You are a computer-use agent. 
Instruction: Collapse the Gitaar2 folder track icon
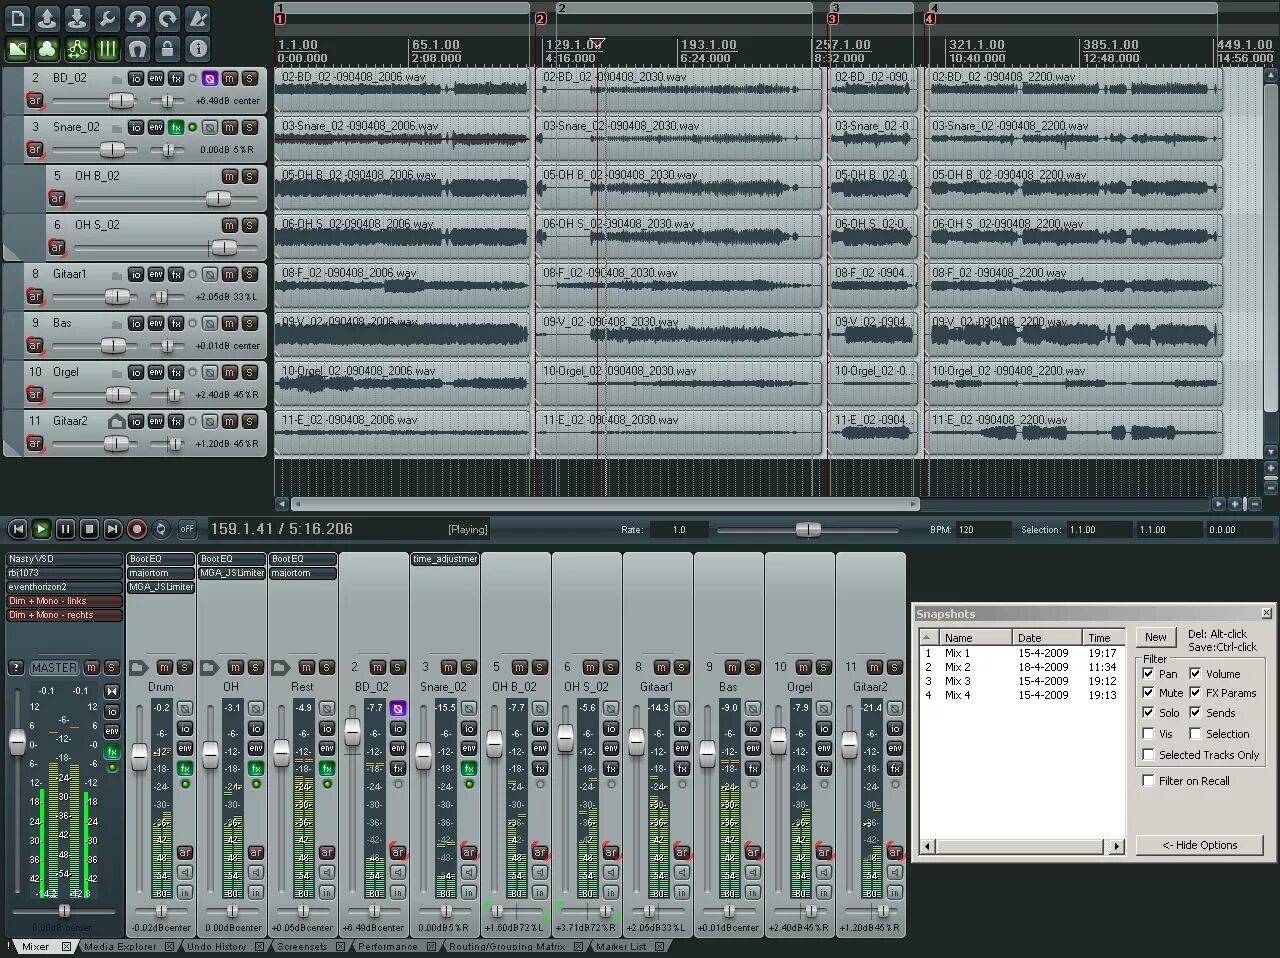(116, 422)
